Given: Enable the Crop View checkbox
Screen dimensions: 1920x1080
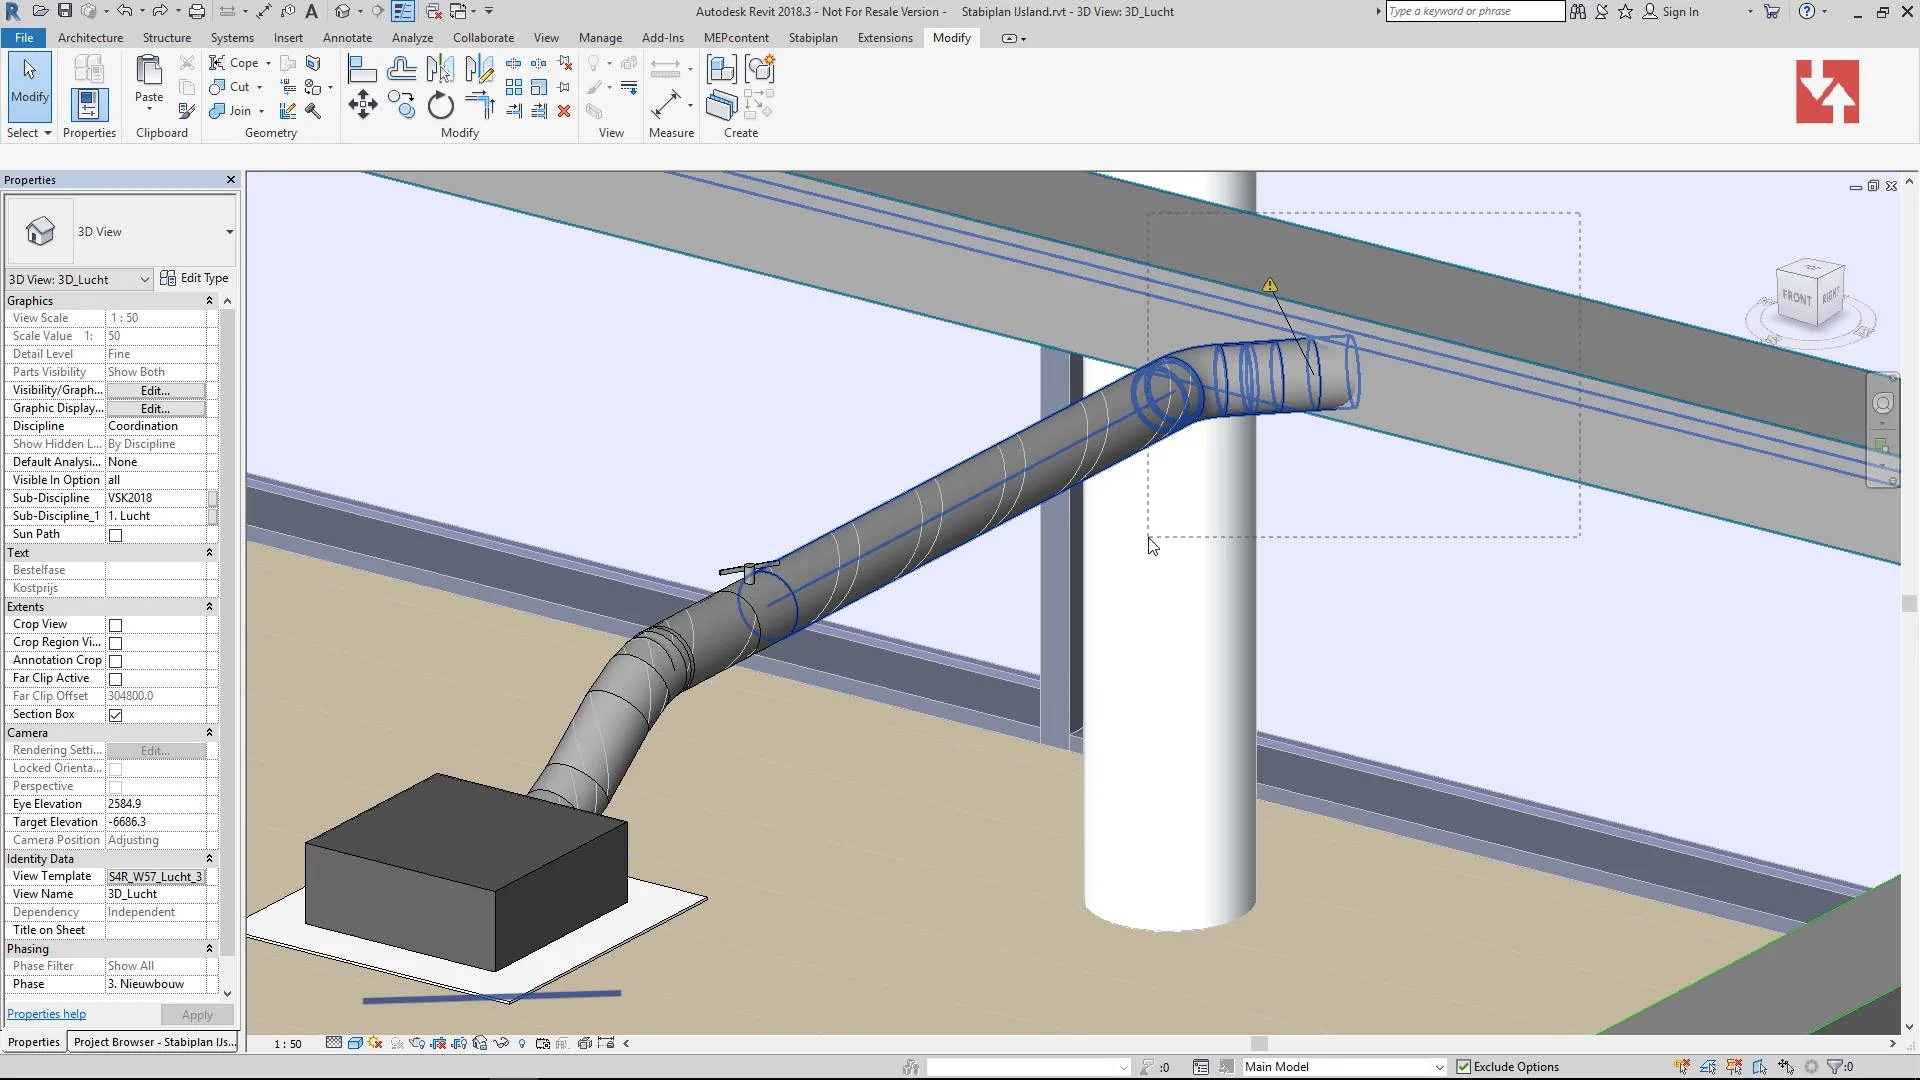Looking at the screenshot, I should click(116, 625).
